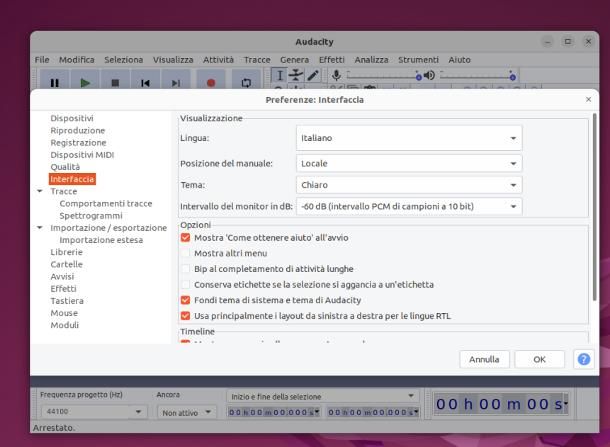Image resolution: width=610 pixels, height=447 pixels.
Task: Collapse the Importazione / esportazione tree node
Action: coord(40,228)
